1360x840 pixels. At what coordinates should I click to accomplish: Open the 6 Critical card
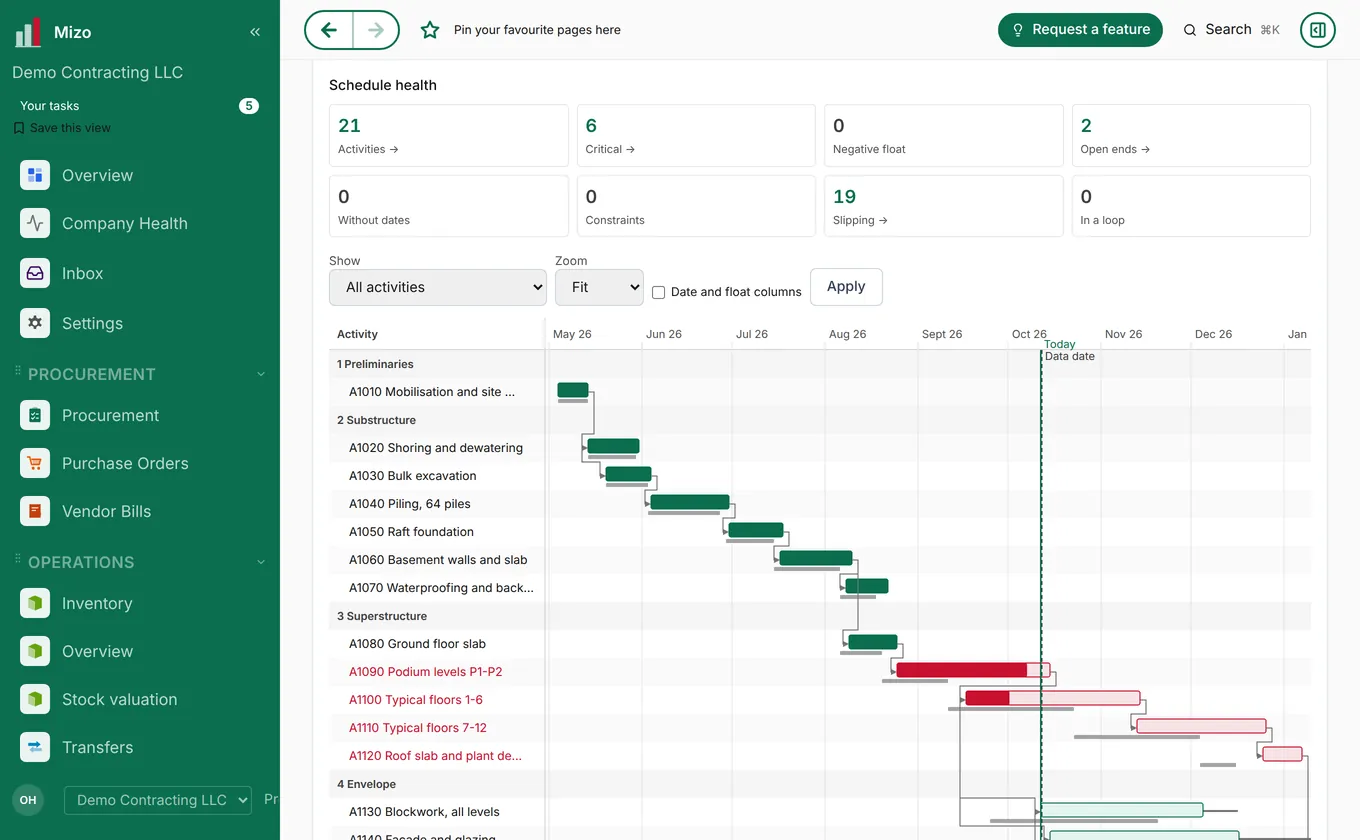click(x=696, y=135)
